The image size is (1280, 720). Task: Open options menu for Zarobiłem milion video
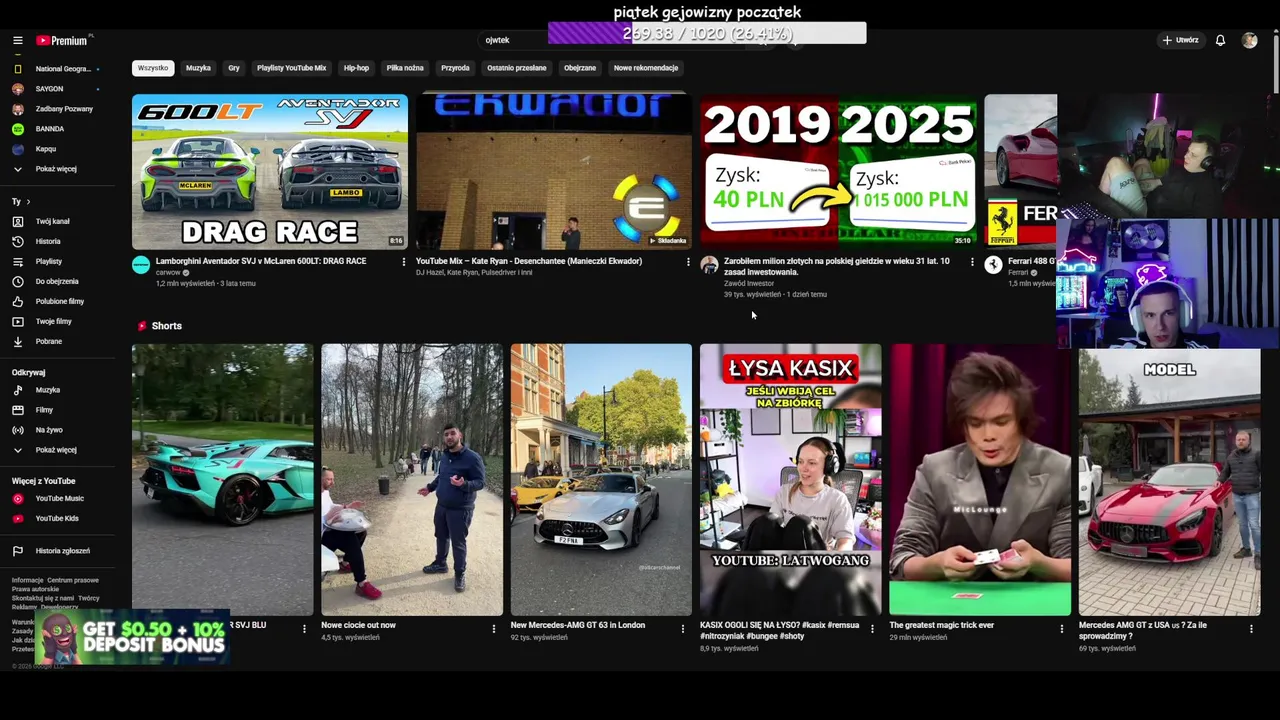[972, 262]
